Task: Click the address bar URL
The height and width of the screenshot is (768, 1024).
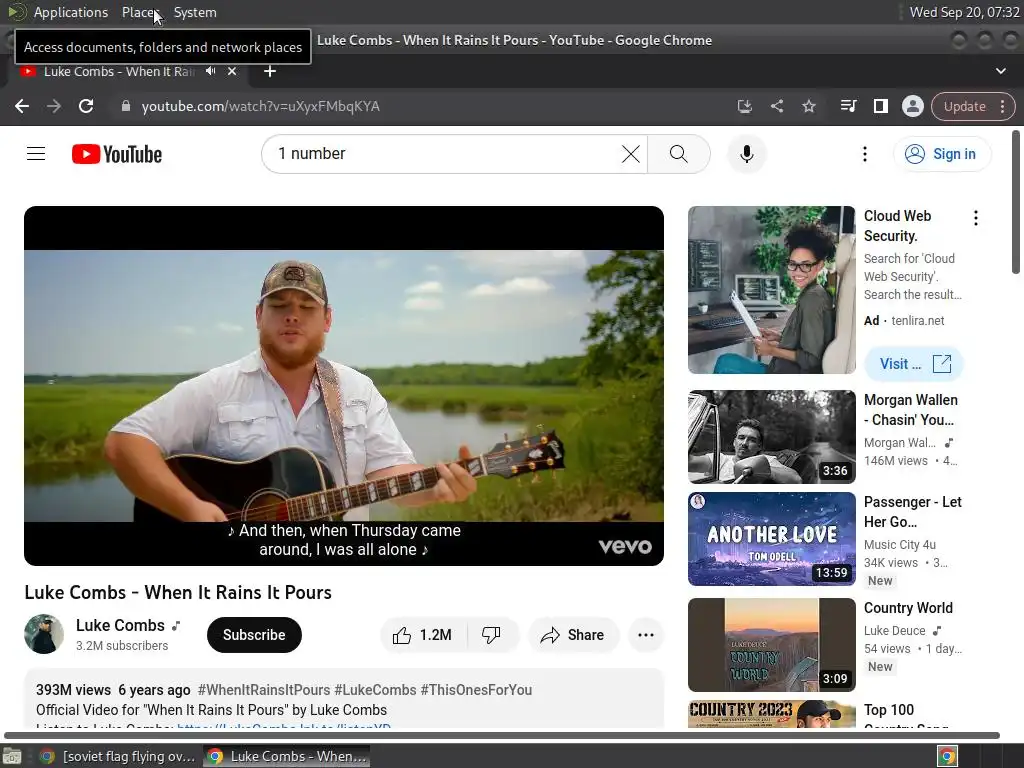Action: 261,106
